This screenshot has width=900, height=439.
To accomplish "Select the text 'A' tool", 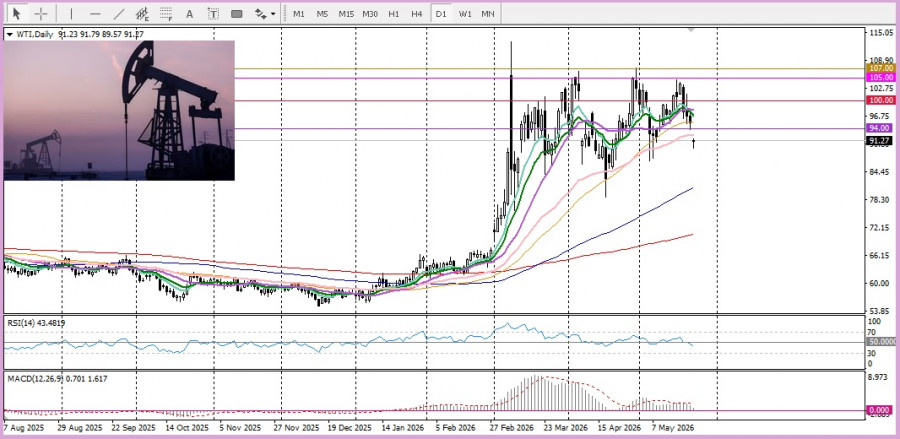I will [189, 13].
